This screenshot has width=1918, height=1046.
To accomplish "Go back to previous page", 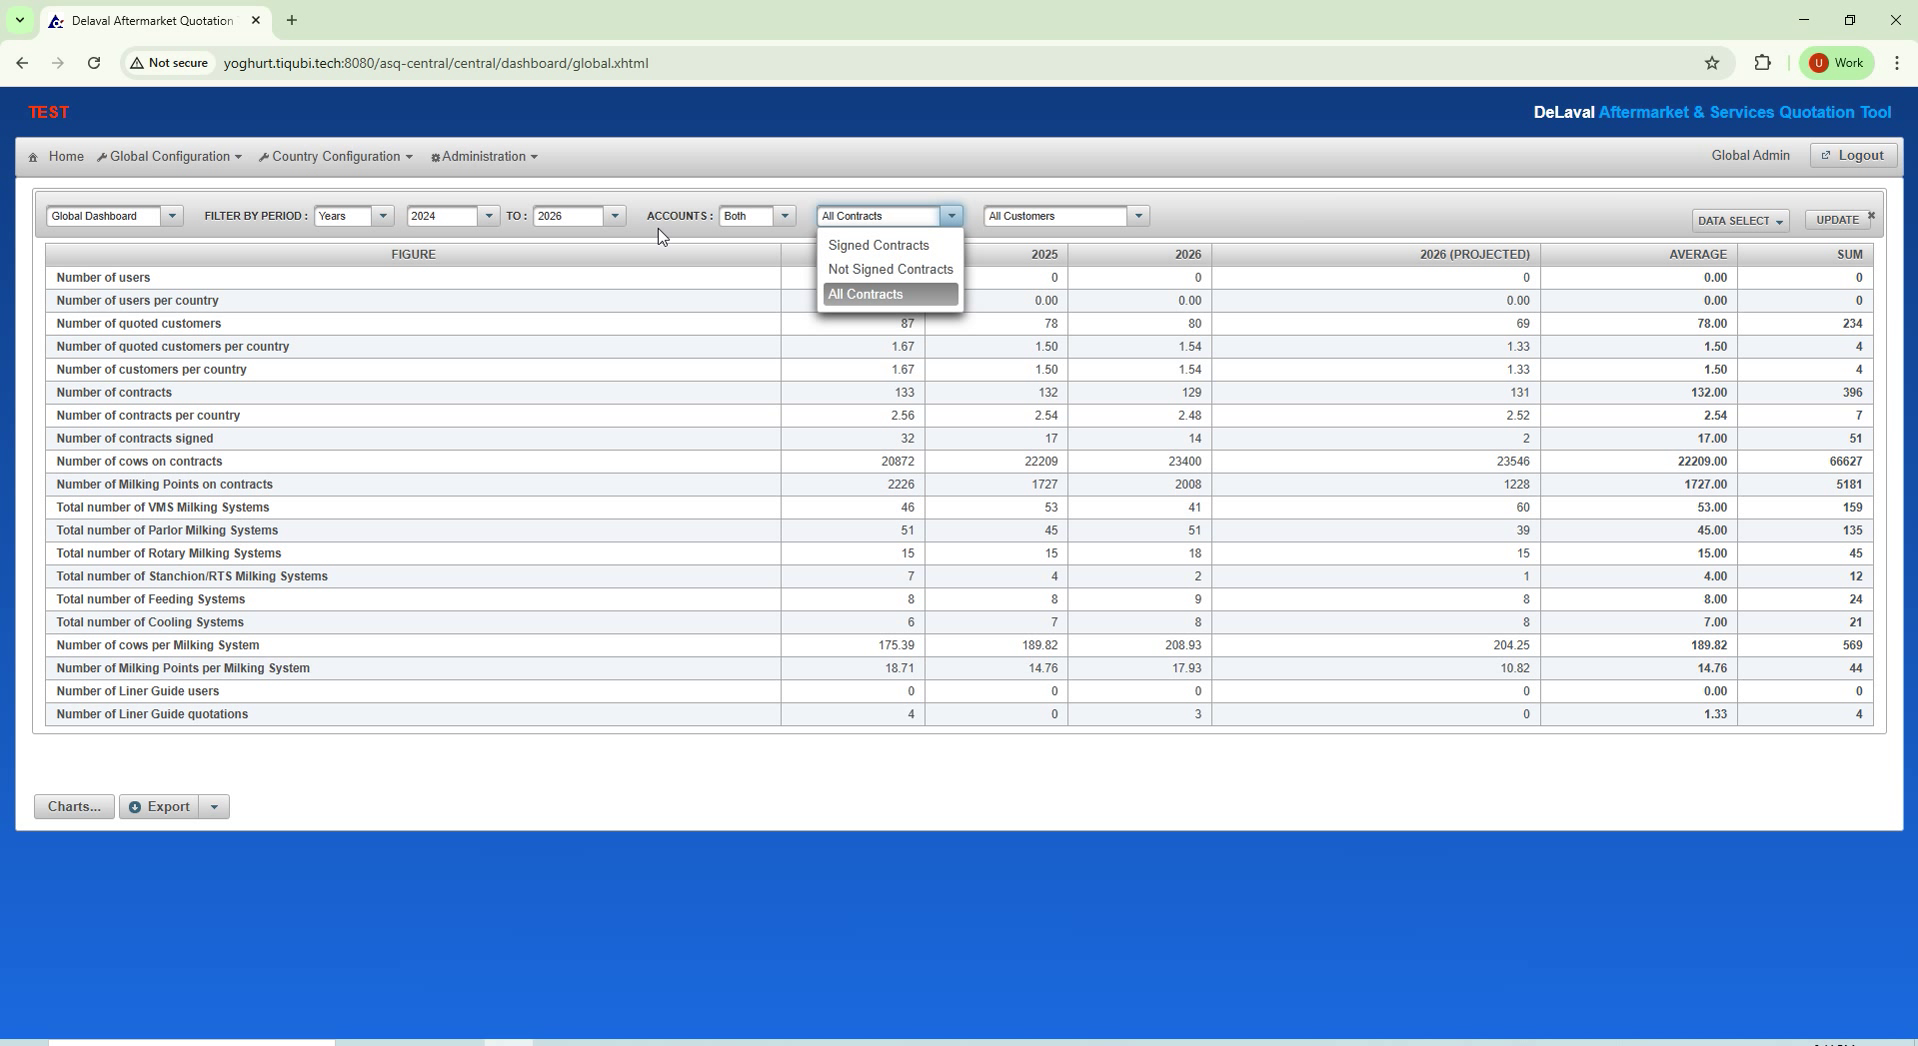I will tap(22, 63).
